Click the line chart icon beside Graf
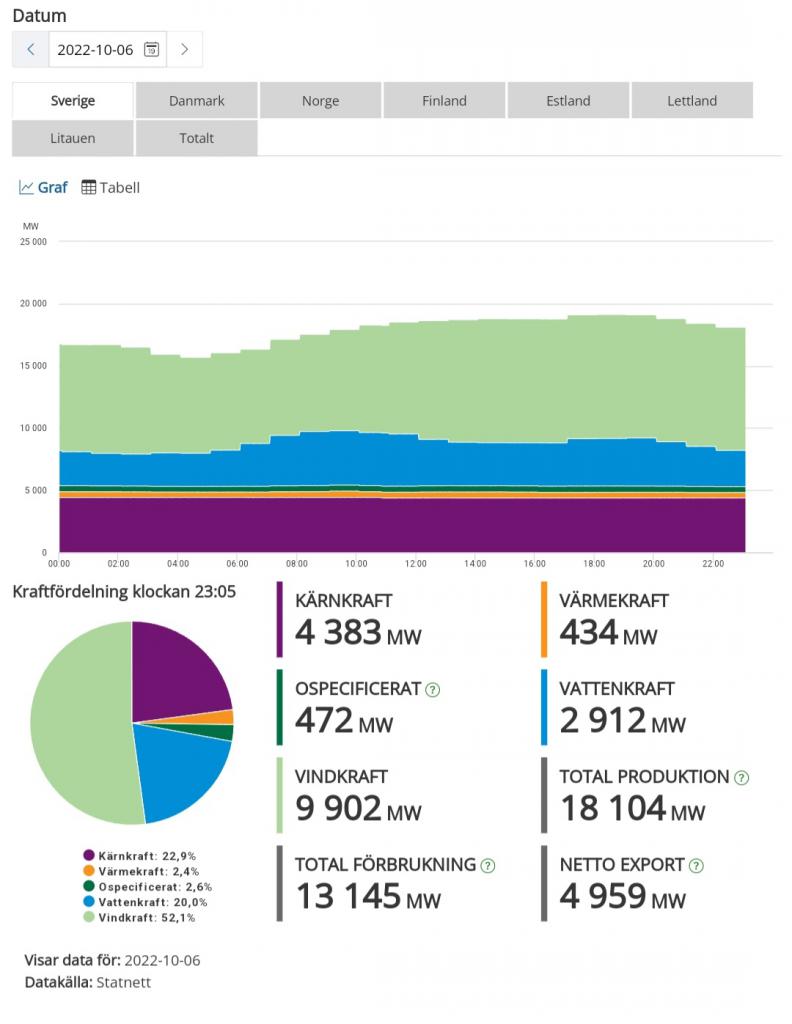Screen dimensions: 792x1024 click(26, 187)
